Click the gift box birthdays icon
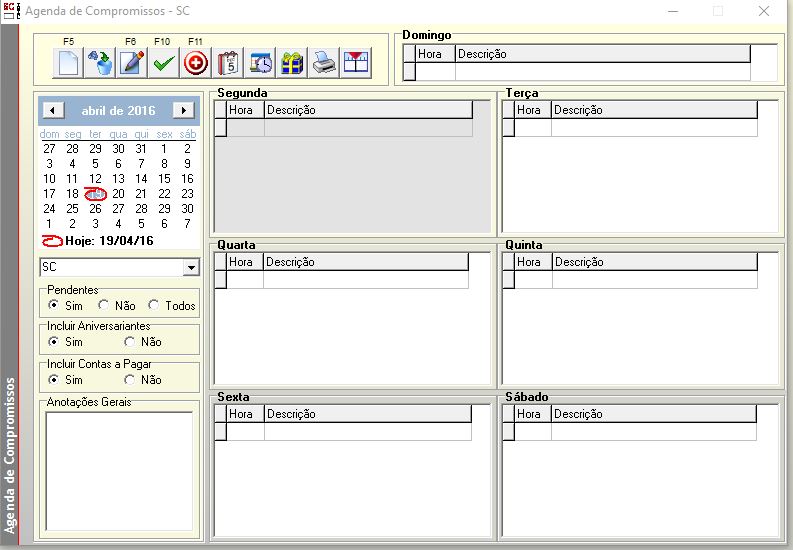793x550 pixels. (291, 63)
